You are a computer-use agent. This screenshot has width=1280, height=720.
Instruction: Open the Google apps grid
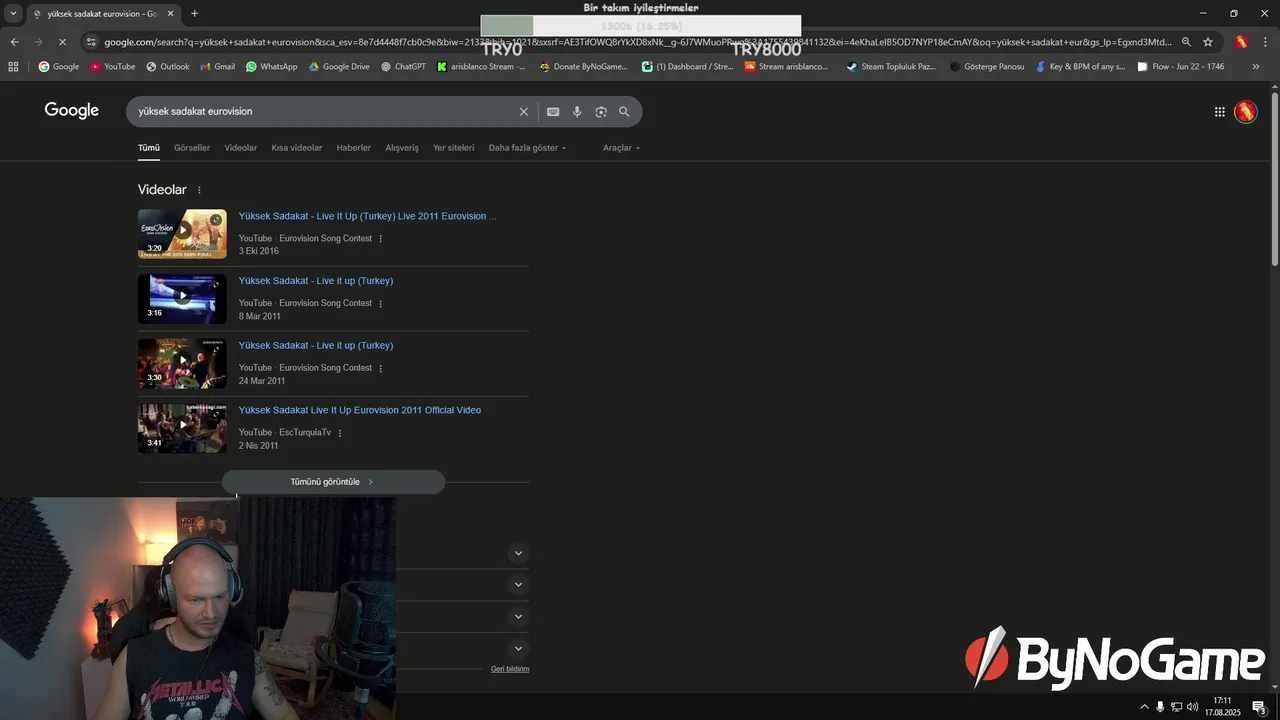coord(1220,112)
